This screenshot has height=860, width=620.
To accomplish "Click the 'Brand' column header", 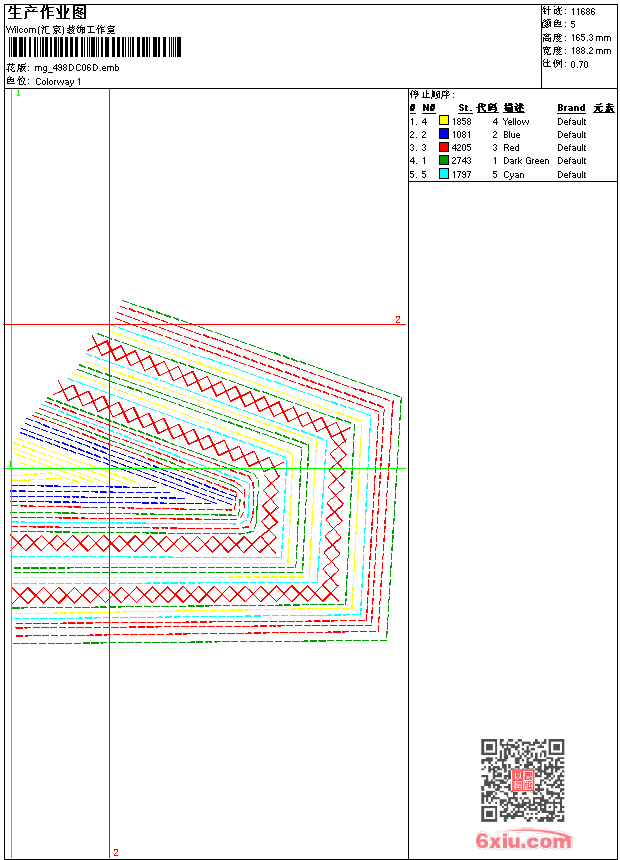I will 571,108.
